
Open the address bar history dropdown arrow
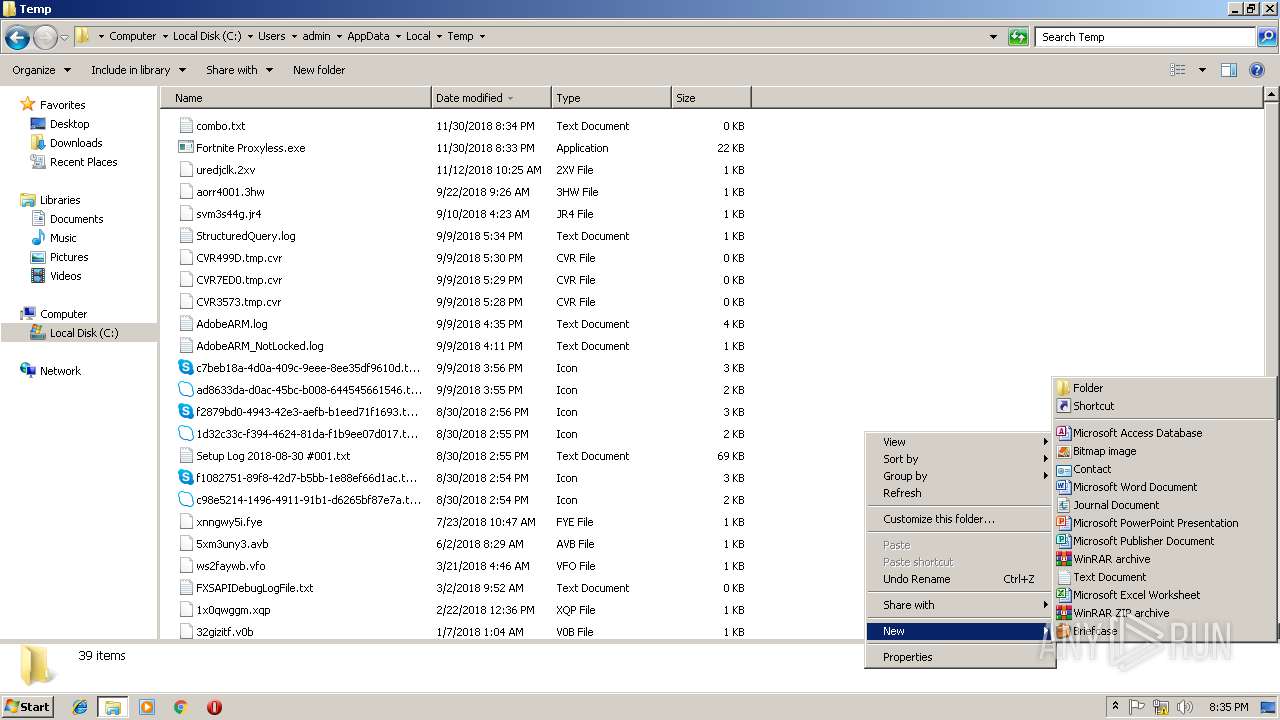[993, 37]
